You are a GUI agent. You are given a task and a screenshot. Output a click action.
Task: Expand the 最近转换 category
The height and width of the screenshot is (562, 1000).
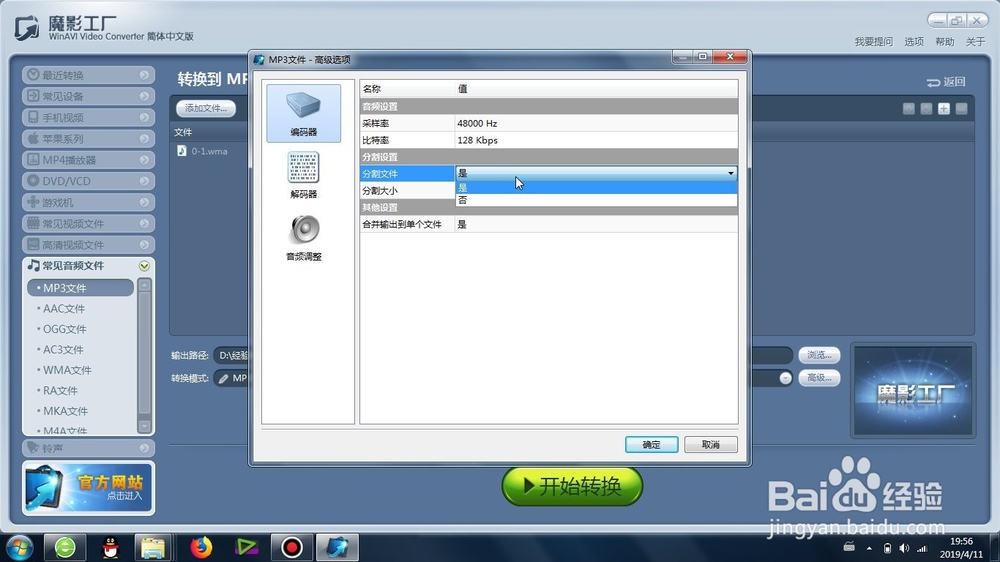click(x=89, y=75)
